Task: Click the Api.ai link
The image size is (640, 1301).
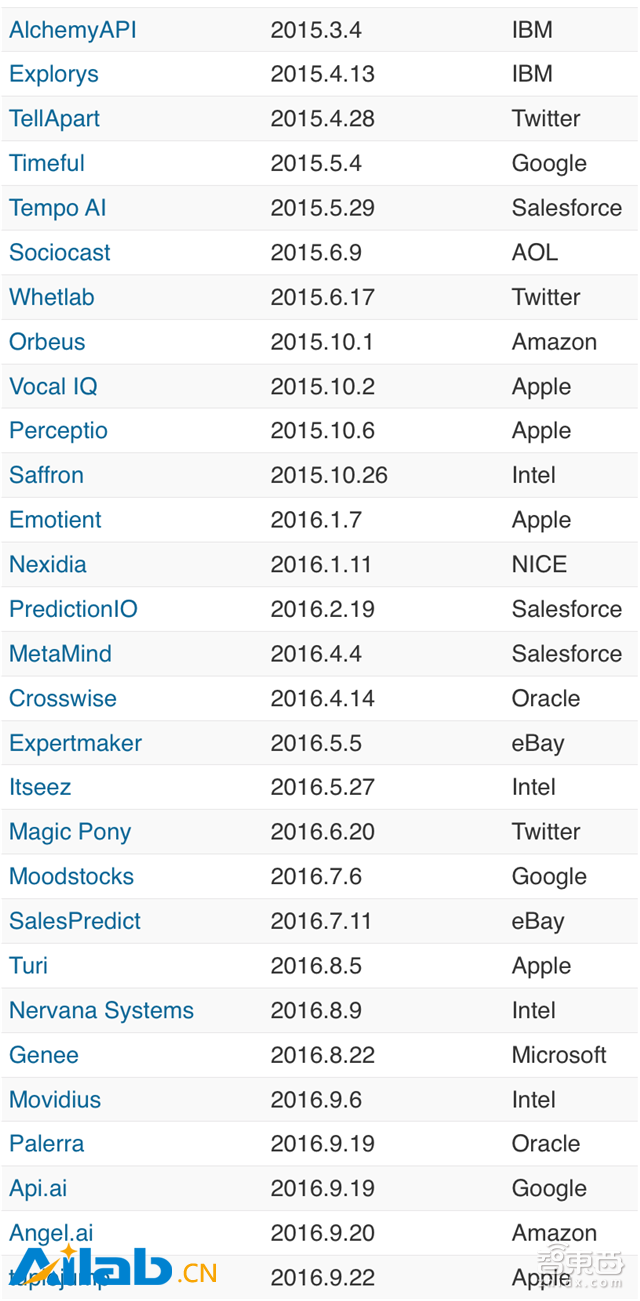Action: click(38, 1189)
